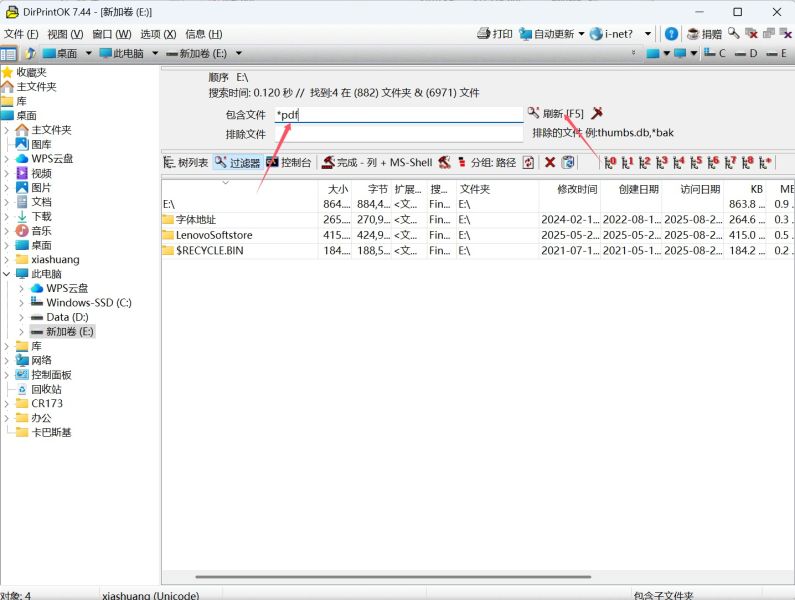Collapse the 此电脑 tree node
This screenshot has height=600, width=795.
pos(7,274)
